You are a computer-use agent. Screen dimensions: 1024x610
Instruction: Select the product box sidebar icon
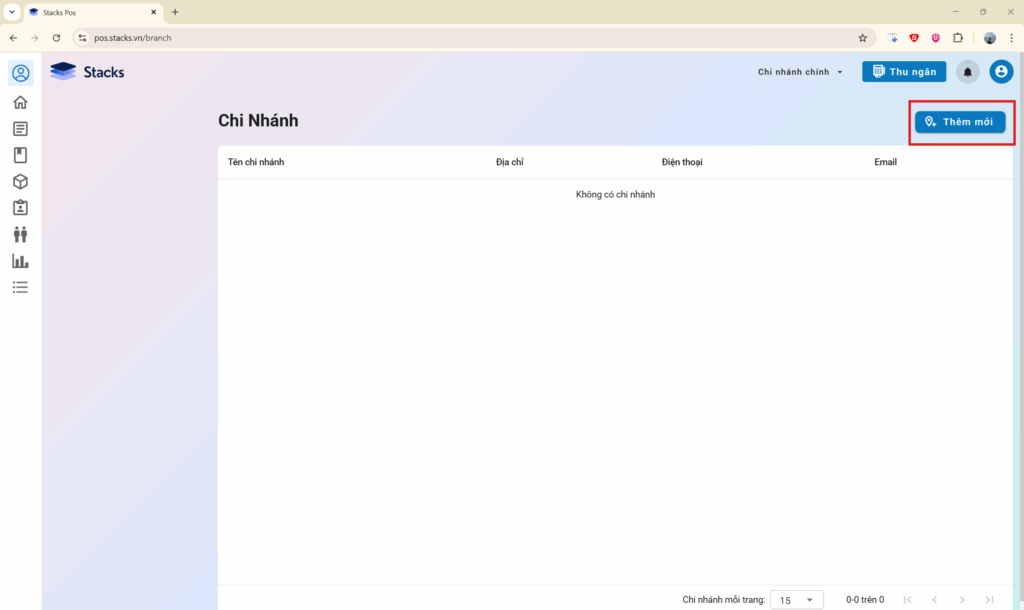coord(20,181)
